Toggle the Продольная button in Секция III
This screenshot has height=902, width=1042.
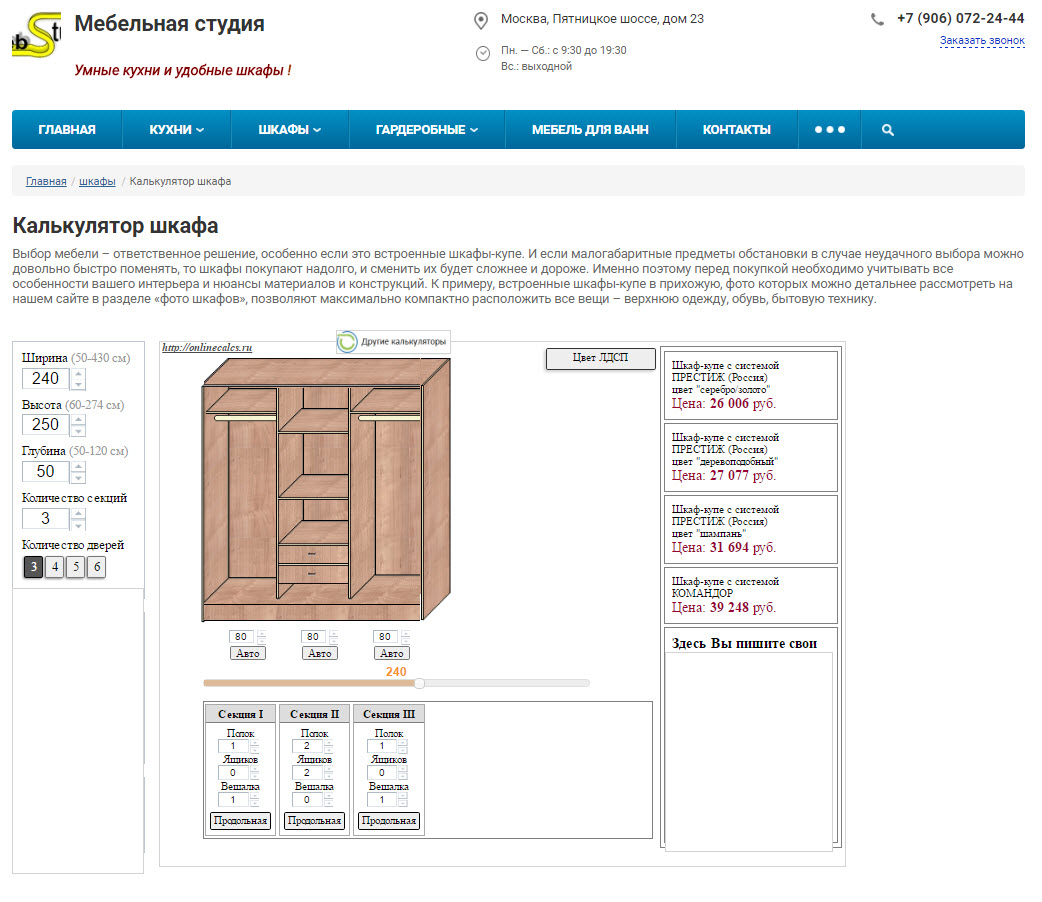[x=389, y=821]
